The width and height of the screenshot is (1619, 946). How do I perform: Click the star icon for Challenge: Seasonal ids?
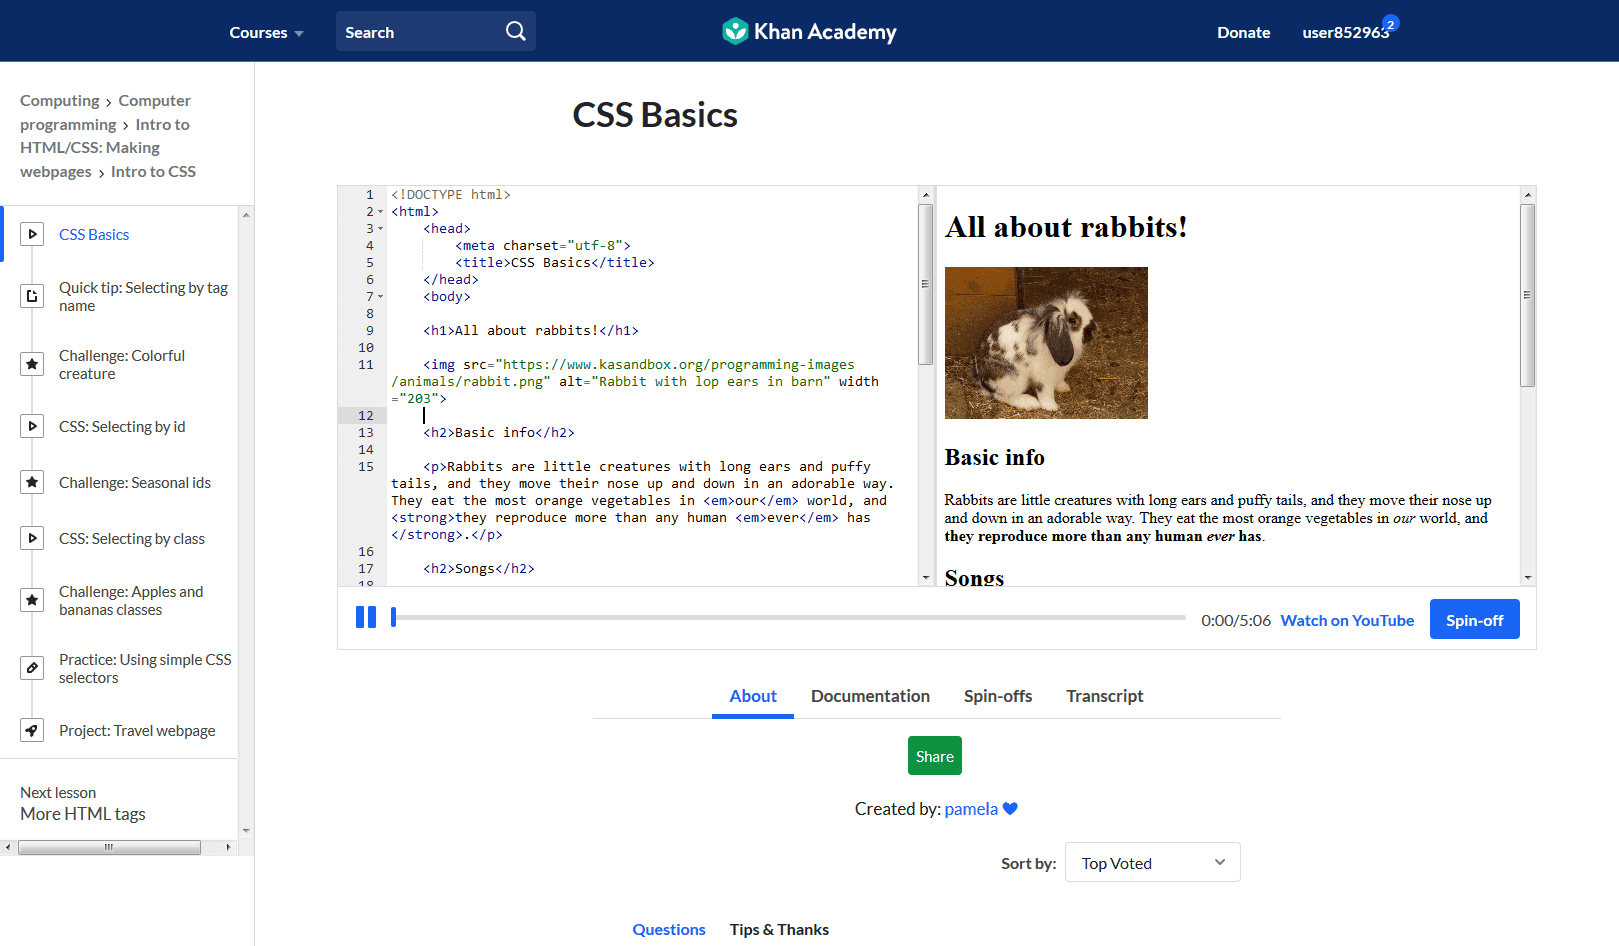click(32, 482)
